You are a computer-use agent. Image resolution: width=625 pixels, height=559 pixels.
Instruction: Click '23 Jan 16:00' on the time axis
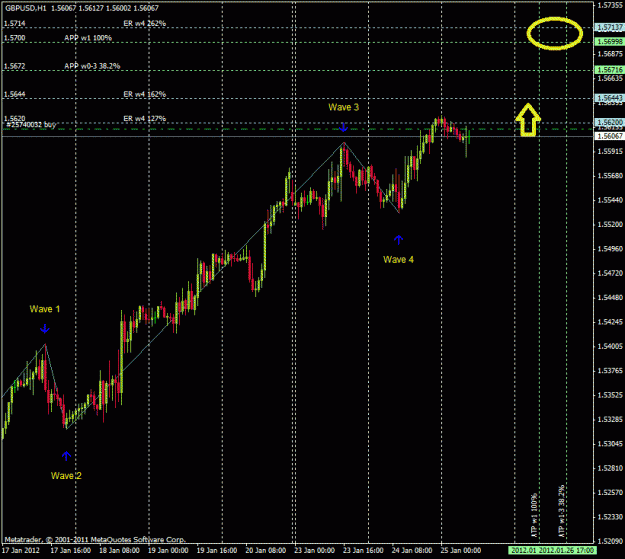coord(363,550)
